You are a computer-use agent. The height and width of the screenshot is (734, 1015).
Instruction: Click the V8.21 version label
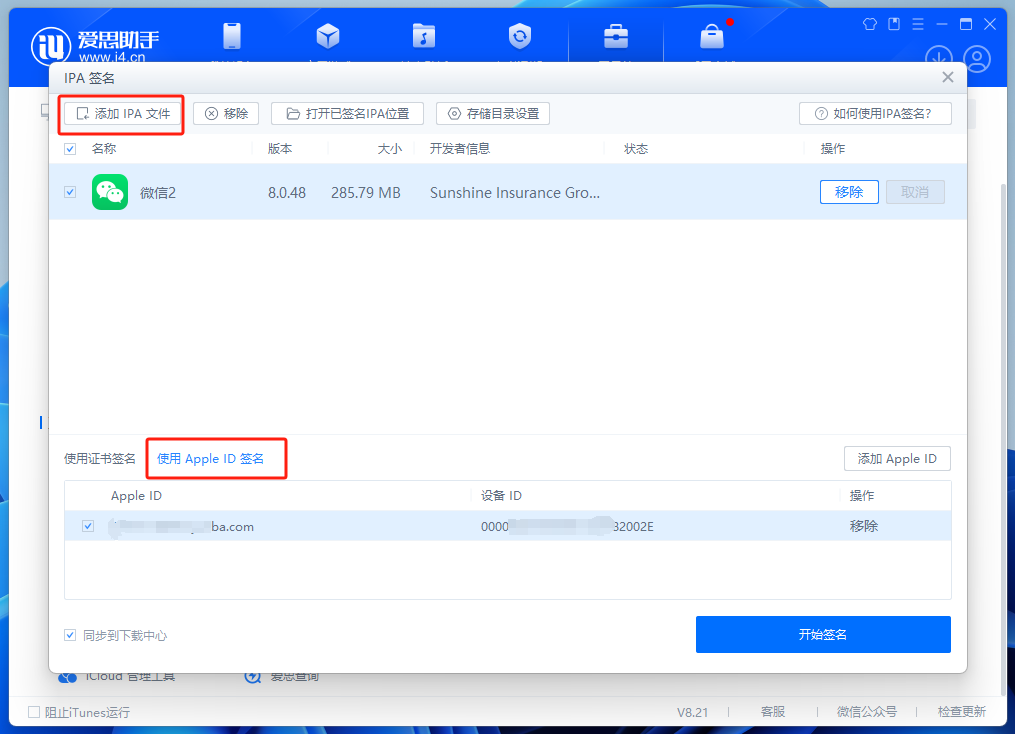coord(693,713)
